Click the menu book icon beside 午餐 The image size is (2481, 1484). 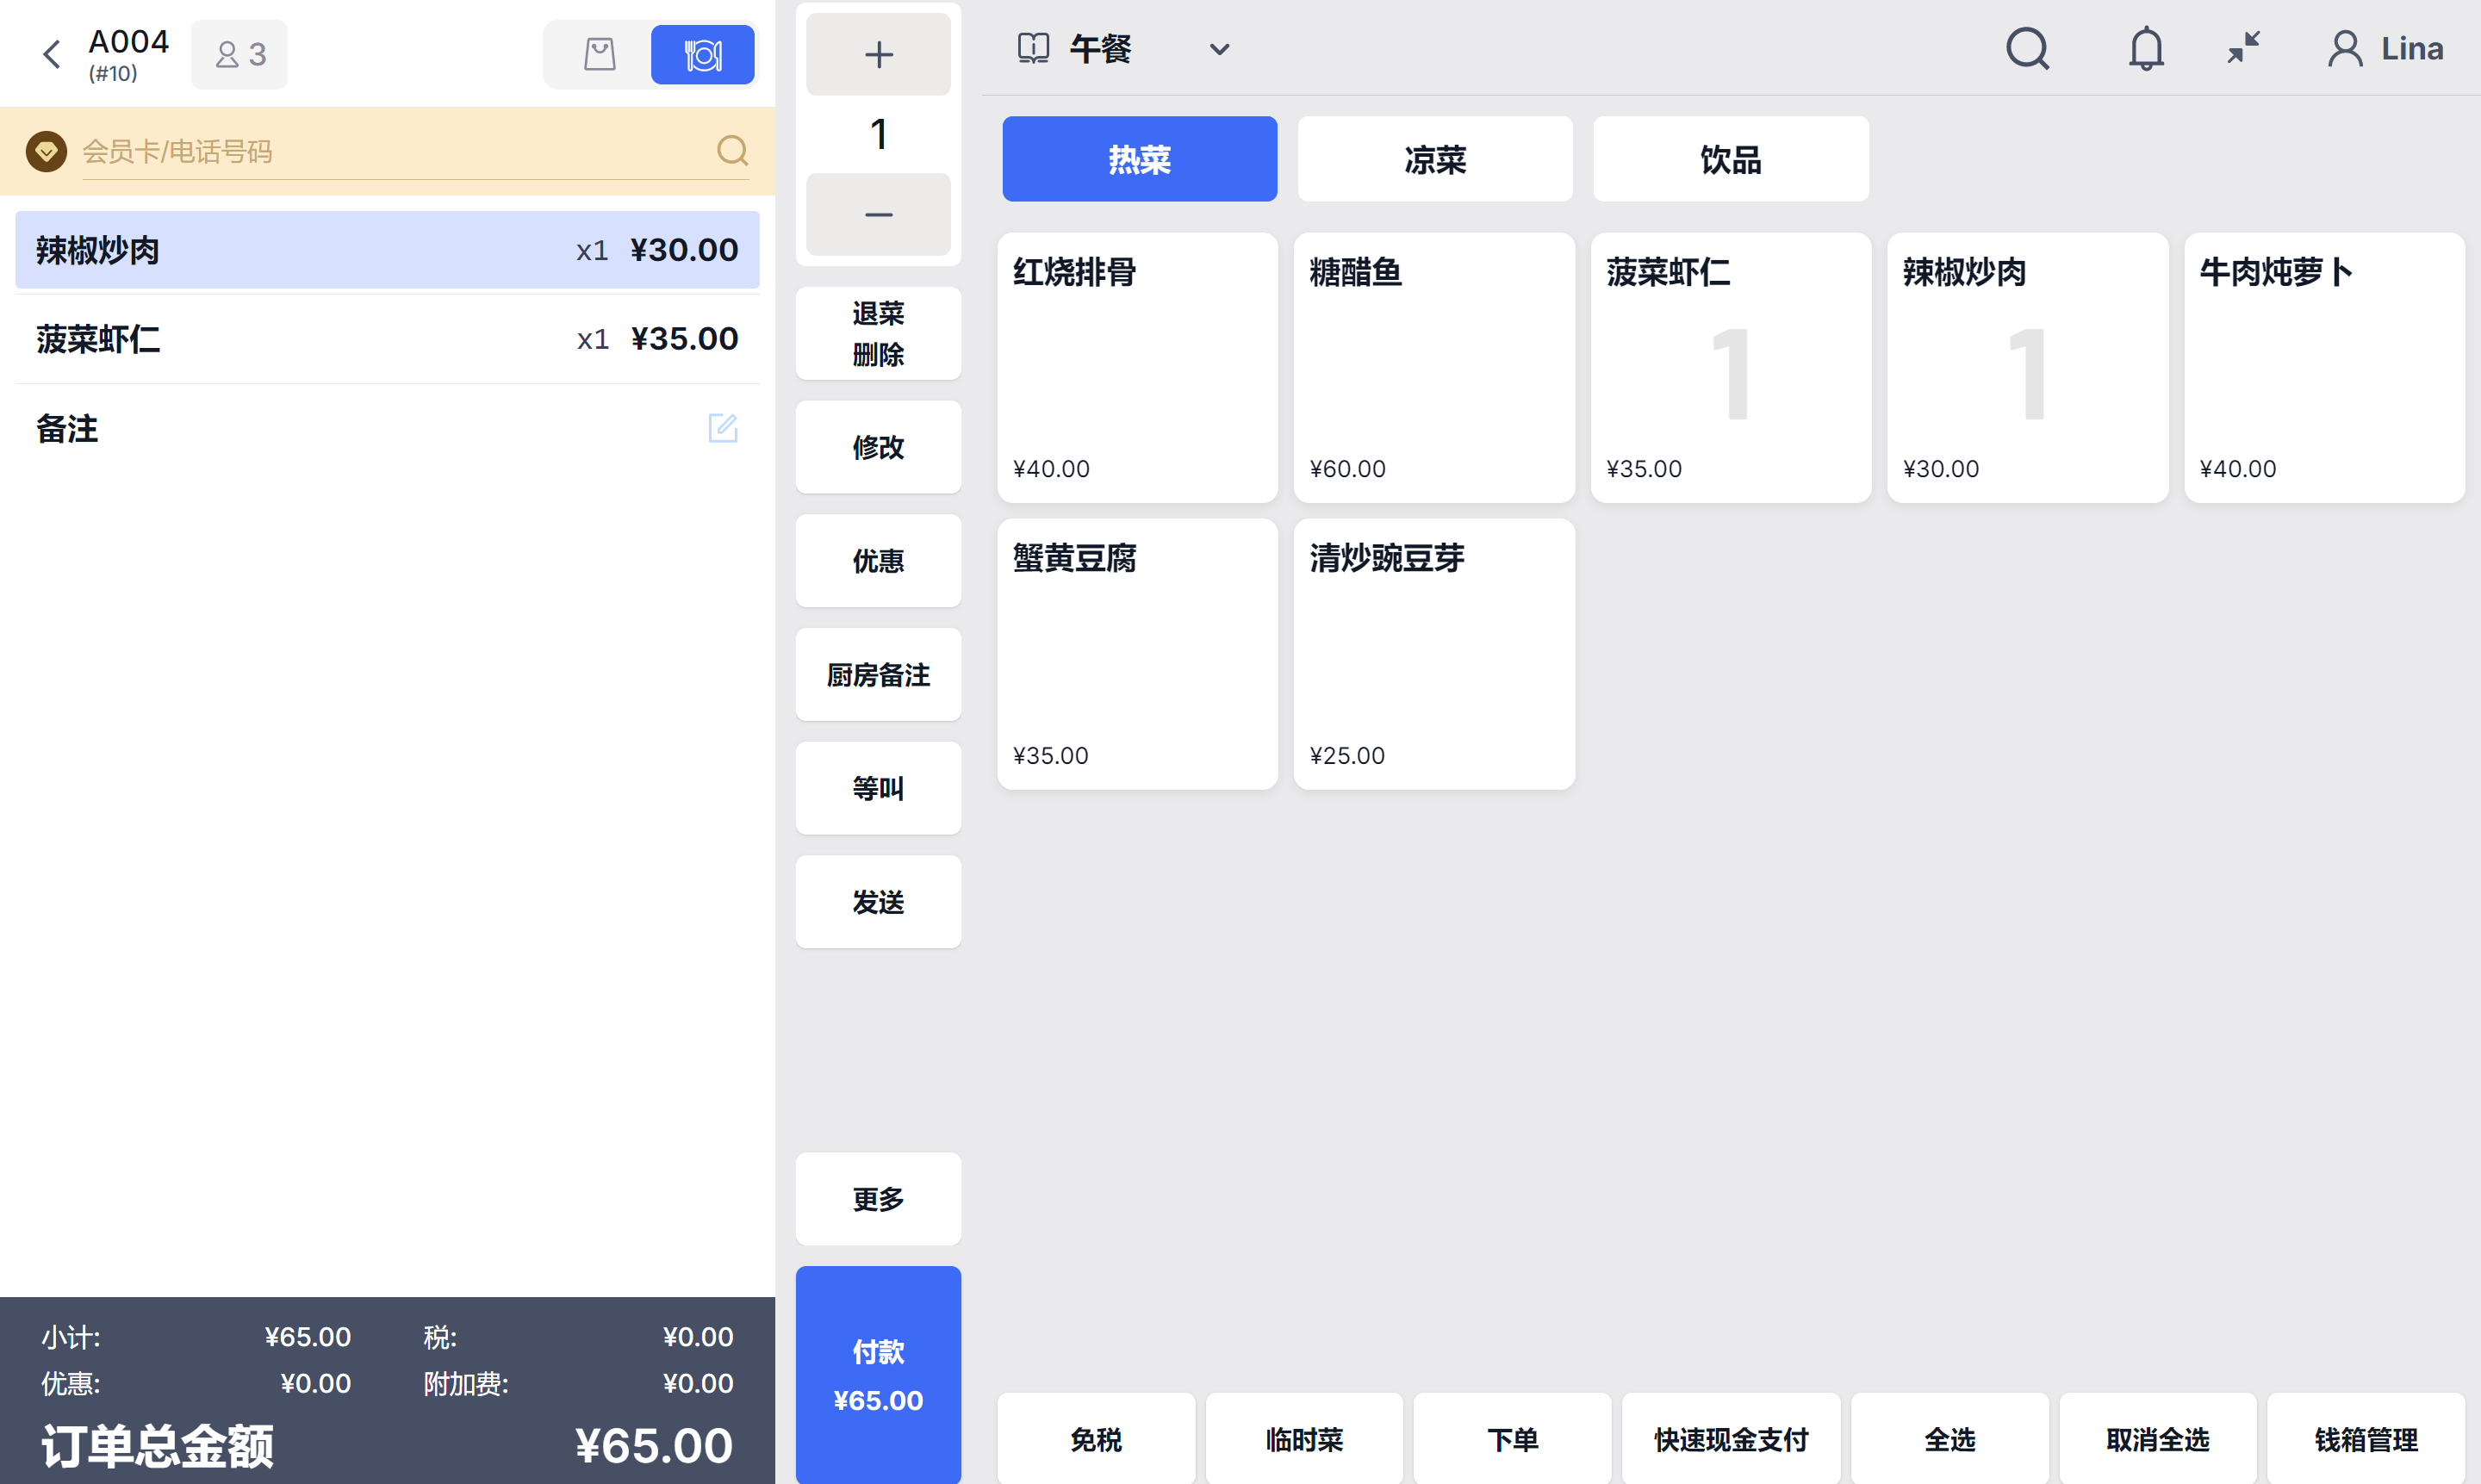1033,48
